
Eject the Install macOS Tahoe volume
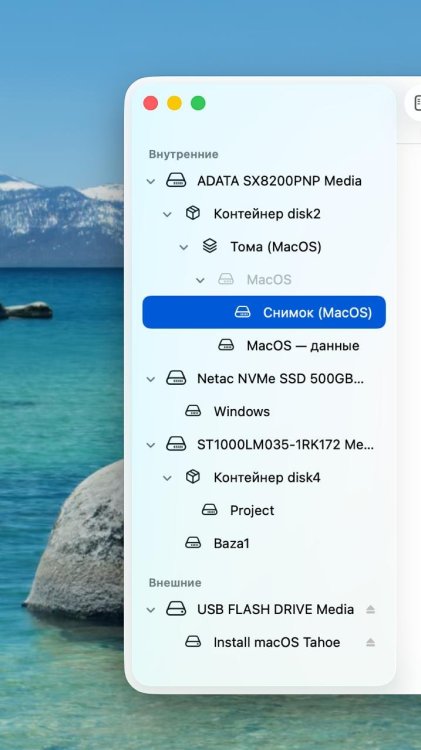click(370, 642)
